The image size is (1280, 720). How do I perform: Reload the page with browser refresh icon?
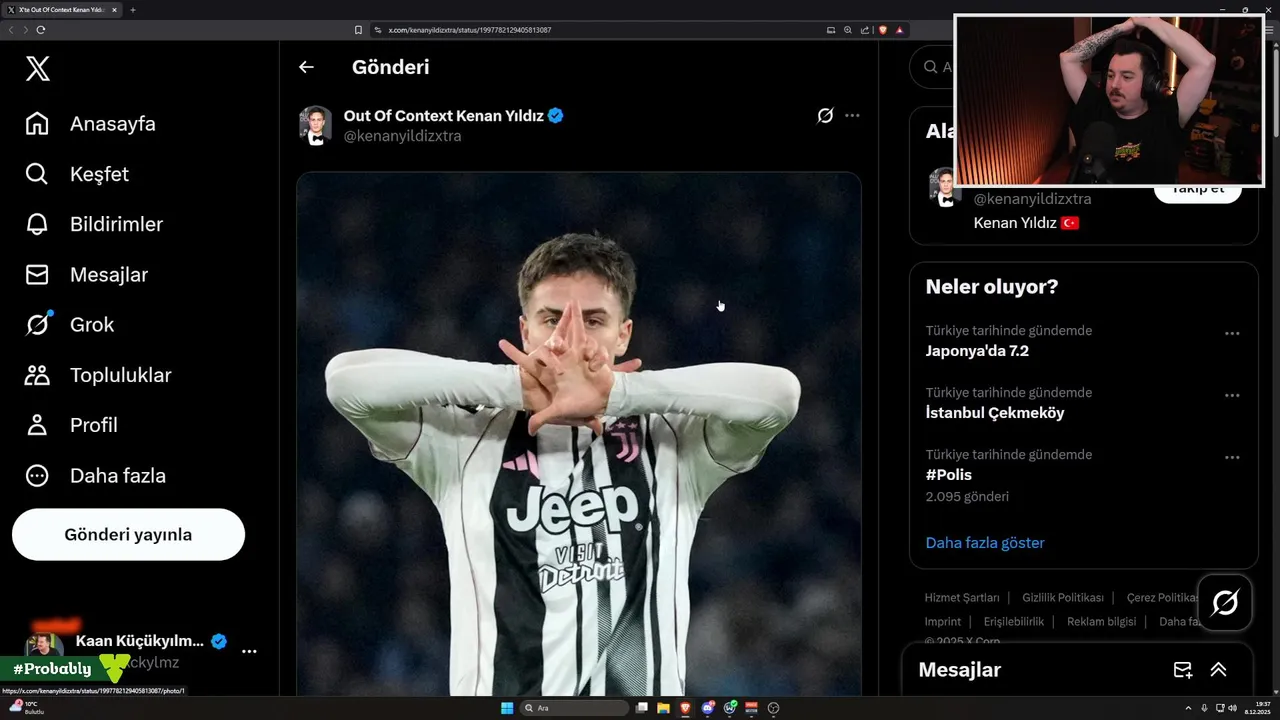(x=41, y=30)
